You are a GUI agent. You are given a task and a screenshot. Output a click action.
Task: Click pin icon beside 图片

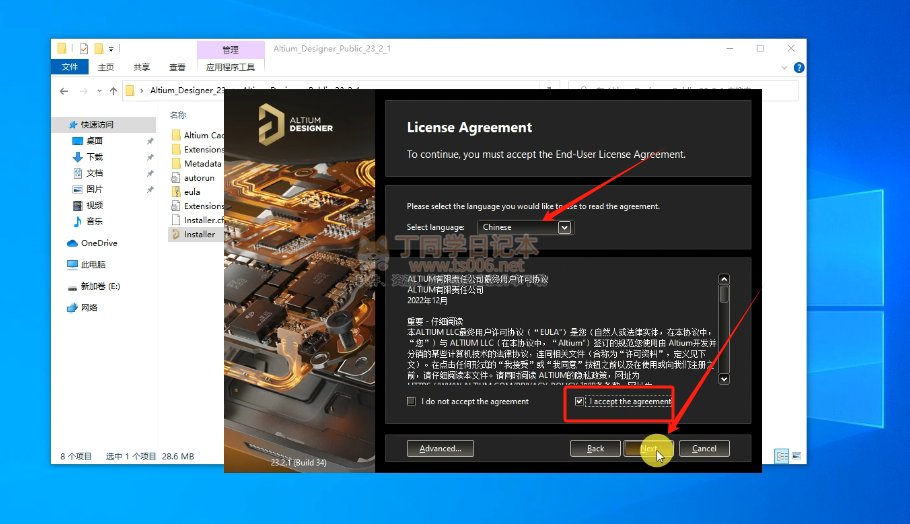(x=150, y=189)
